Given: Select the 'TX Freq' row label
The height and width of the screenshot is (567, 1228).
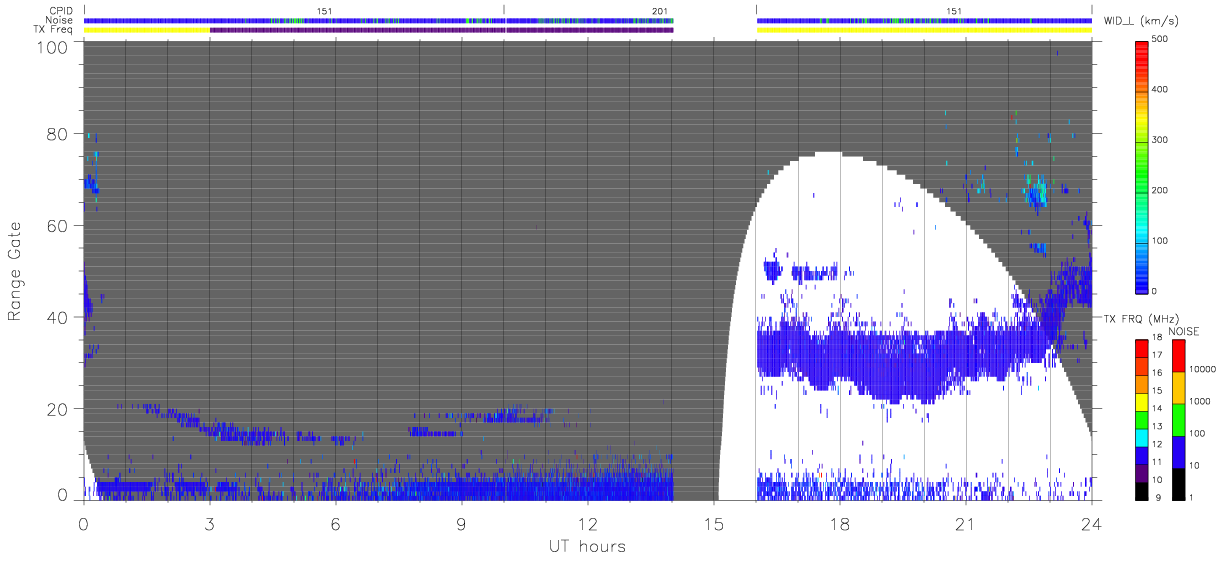Looking at the screenshot, I should coord(55,30).
